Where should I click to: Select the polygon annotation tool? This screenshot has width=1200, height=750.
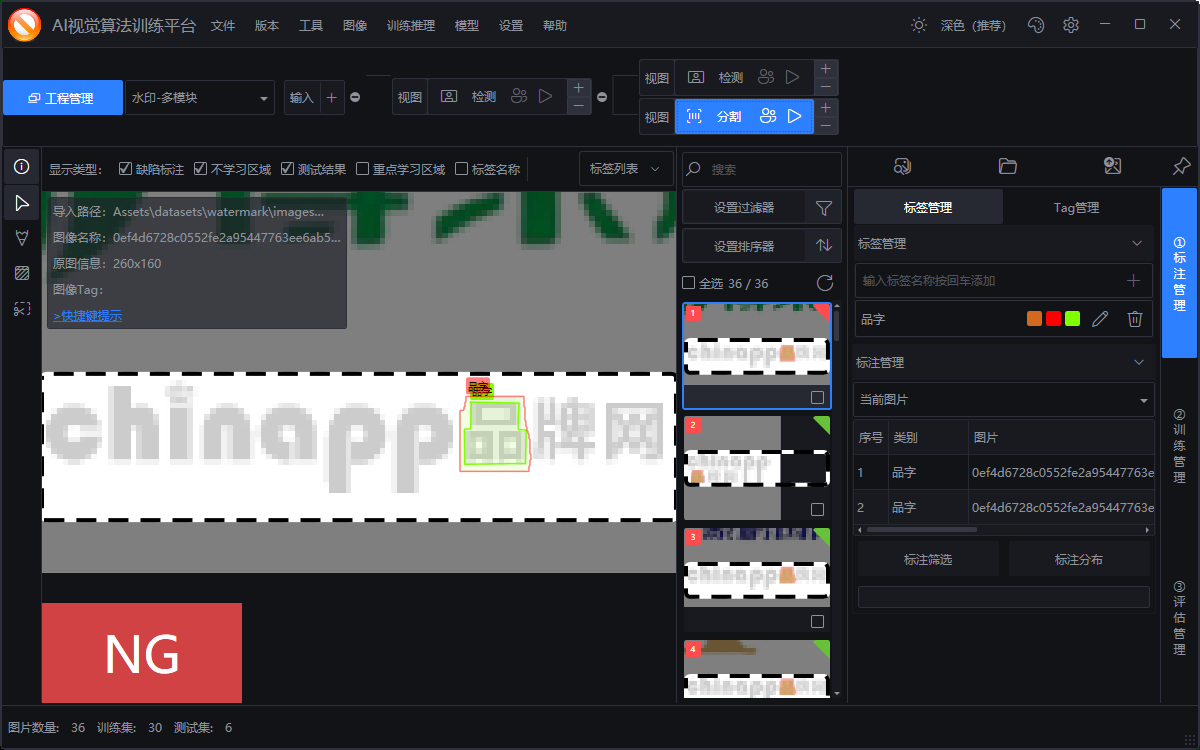21,237
